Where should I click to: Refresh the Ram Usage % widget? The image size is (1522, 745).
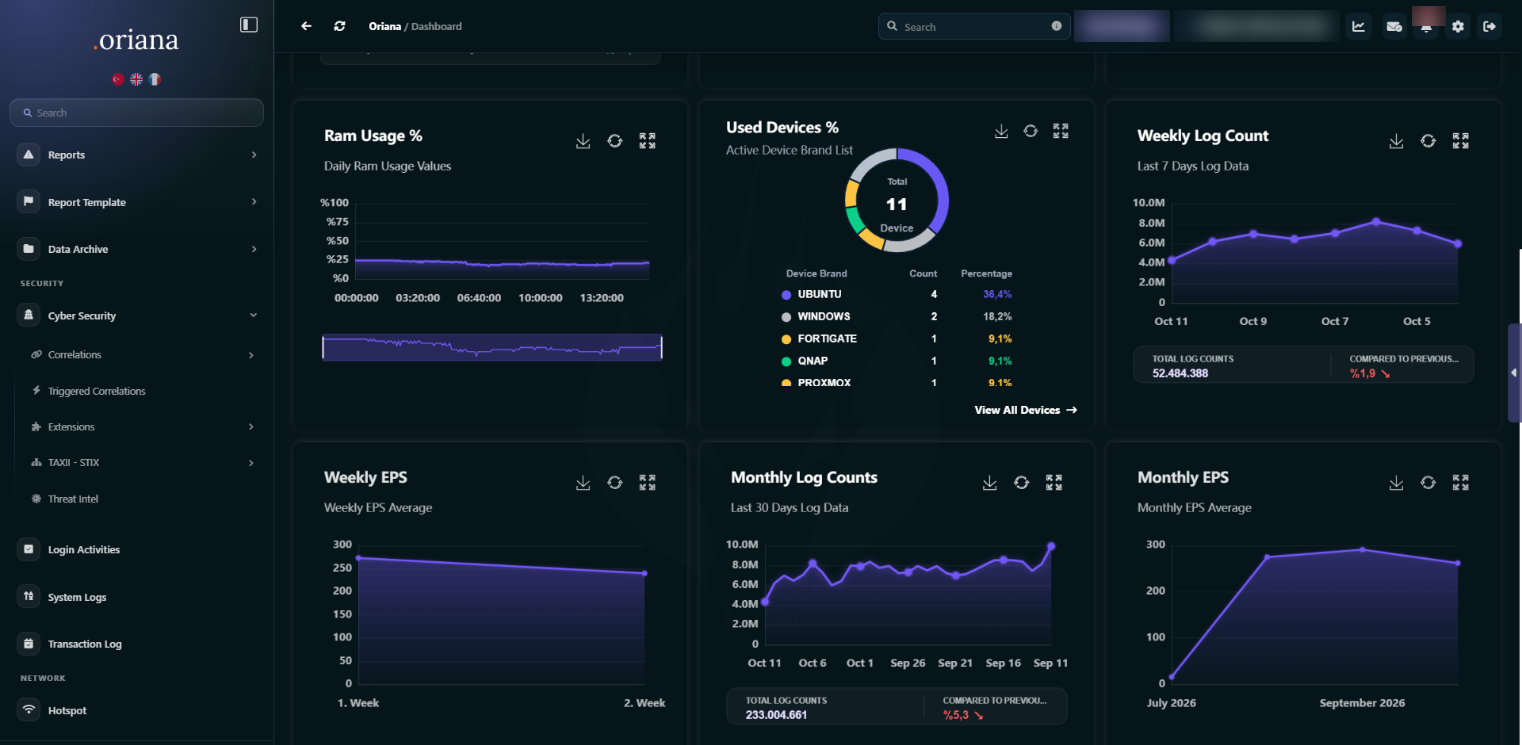[615, 141]
